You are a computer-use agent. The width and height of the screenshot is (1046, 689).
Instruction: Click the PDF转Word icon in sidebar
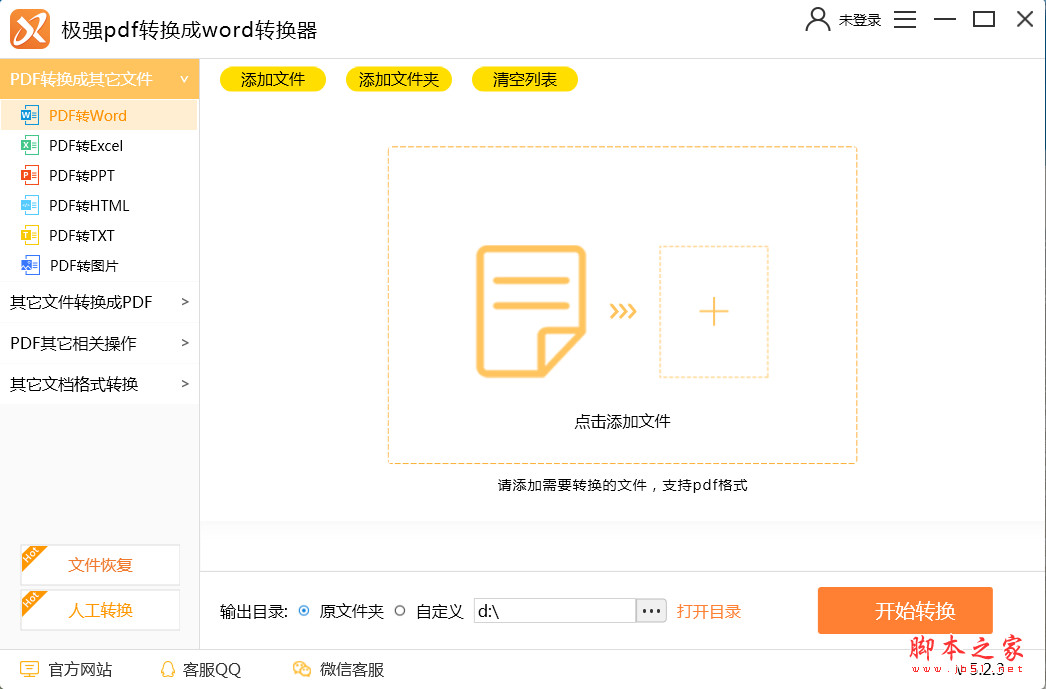29,115
